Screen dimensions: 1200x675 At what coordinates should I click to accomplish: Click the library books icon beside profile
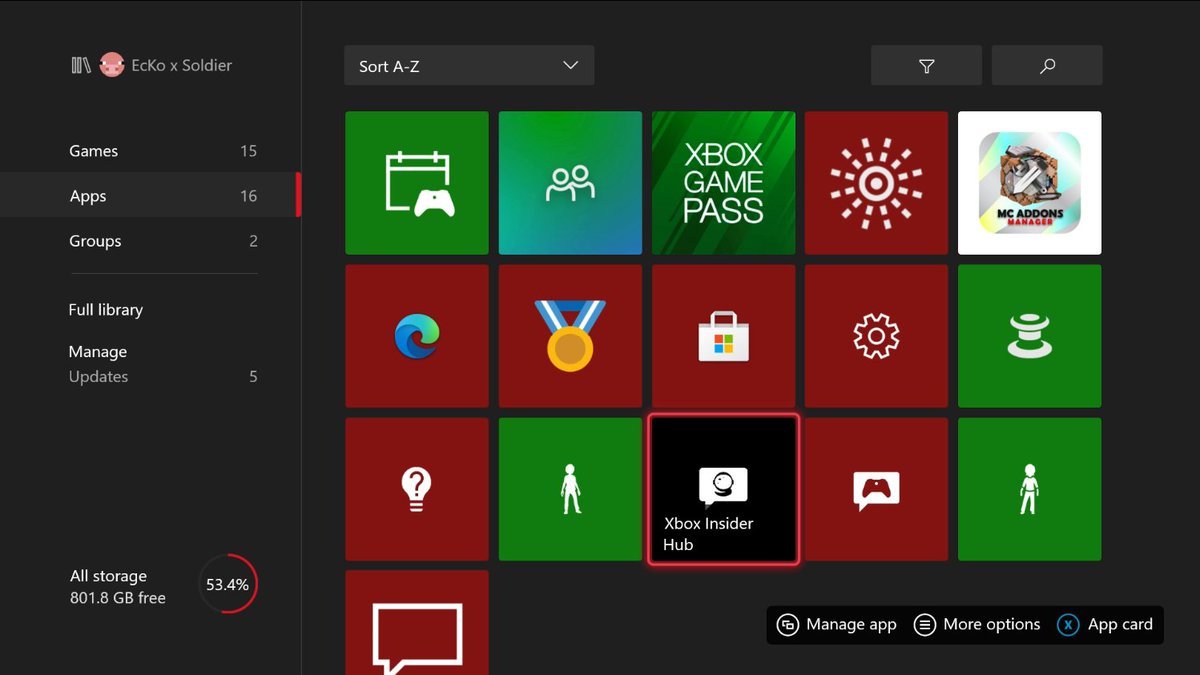pyautogui.click(x=81, y=65)
